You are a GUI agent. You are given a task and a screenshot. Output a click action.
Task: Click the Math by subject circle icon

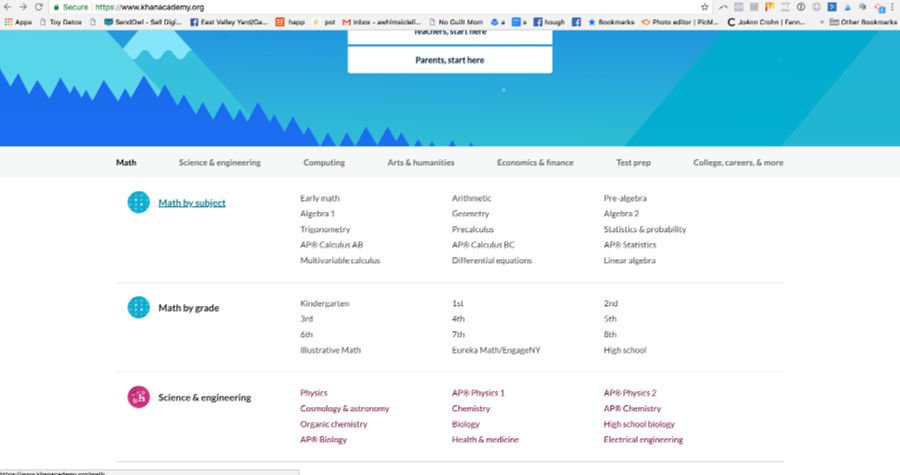point(138,203)
